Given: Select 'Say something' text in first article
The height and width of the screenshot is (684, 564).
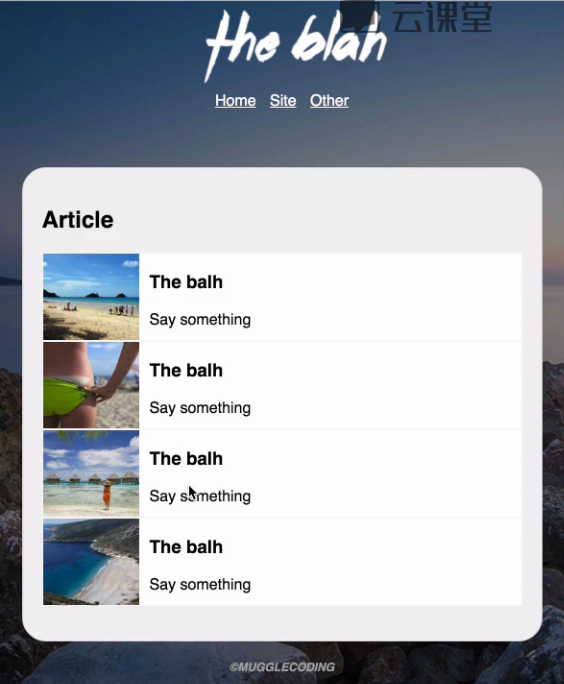Looking at the screenshot, I should pos(200,320).
